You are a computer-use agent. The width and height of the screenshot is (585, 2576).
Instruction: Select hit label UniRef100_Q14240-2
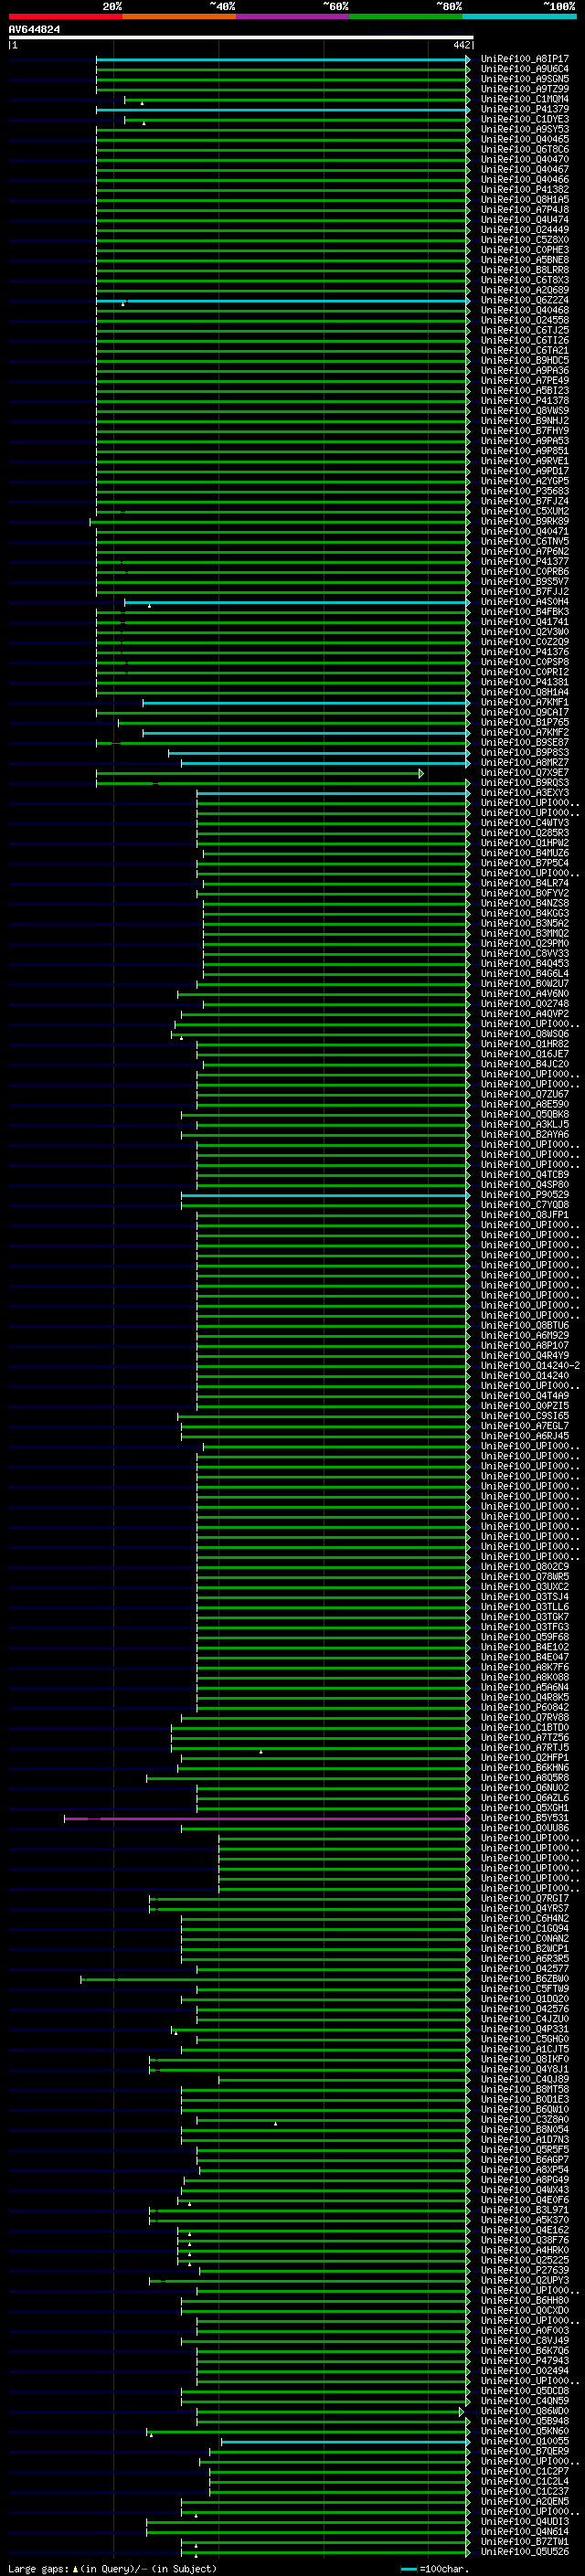(x=530, y=1366)
